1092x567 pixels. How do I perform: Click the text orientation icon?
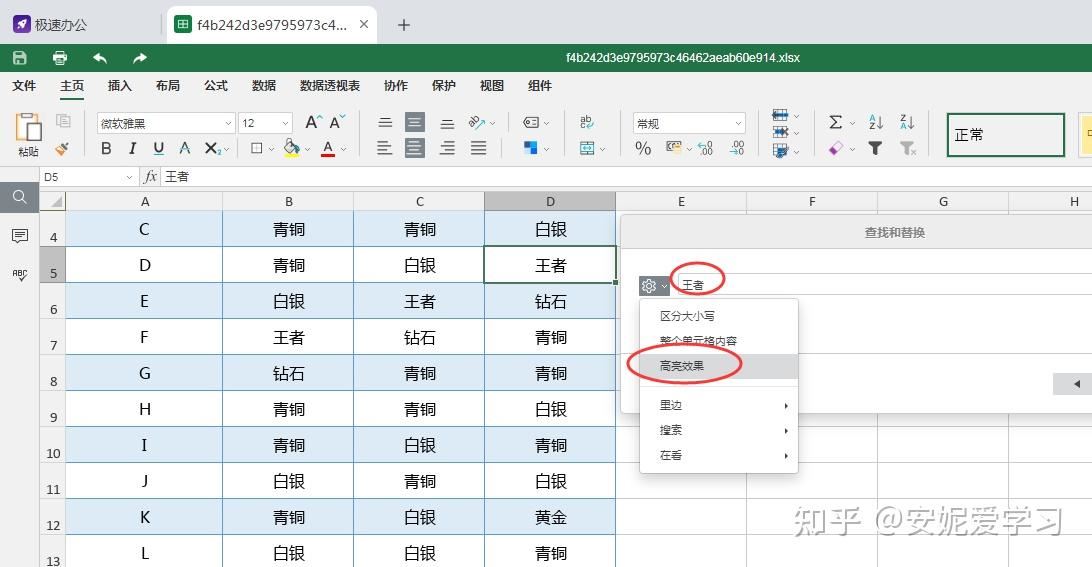coord(477,123)
